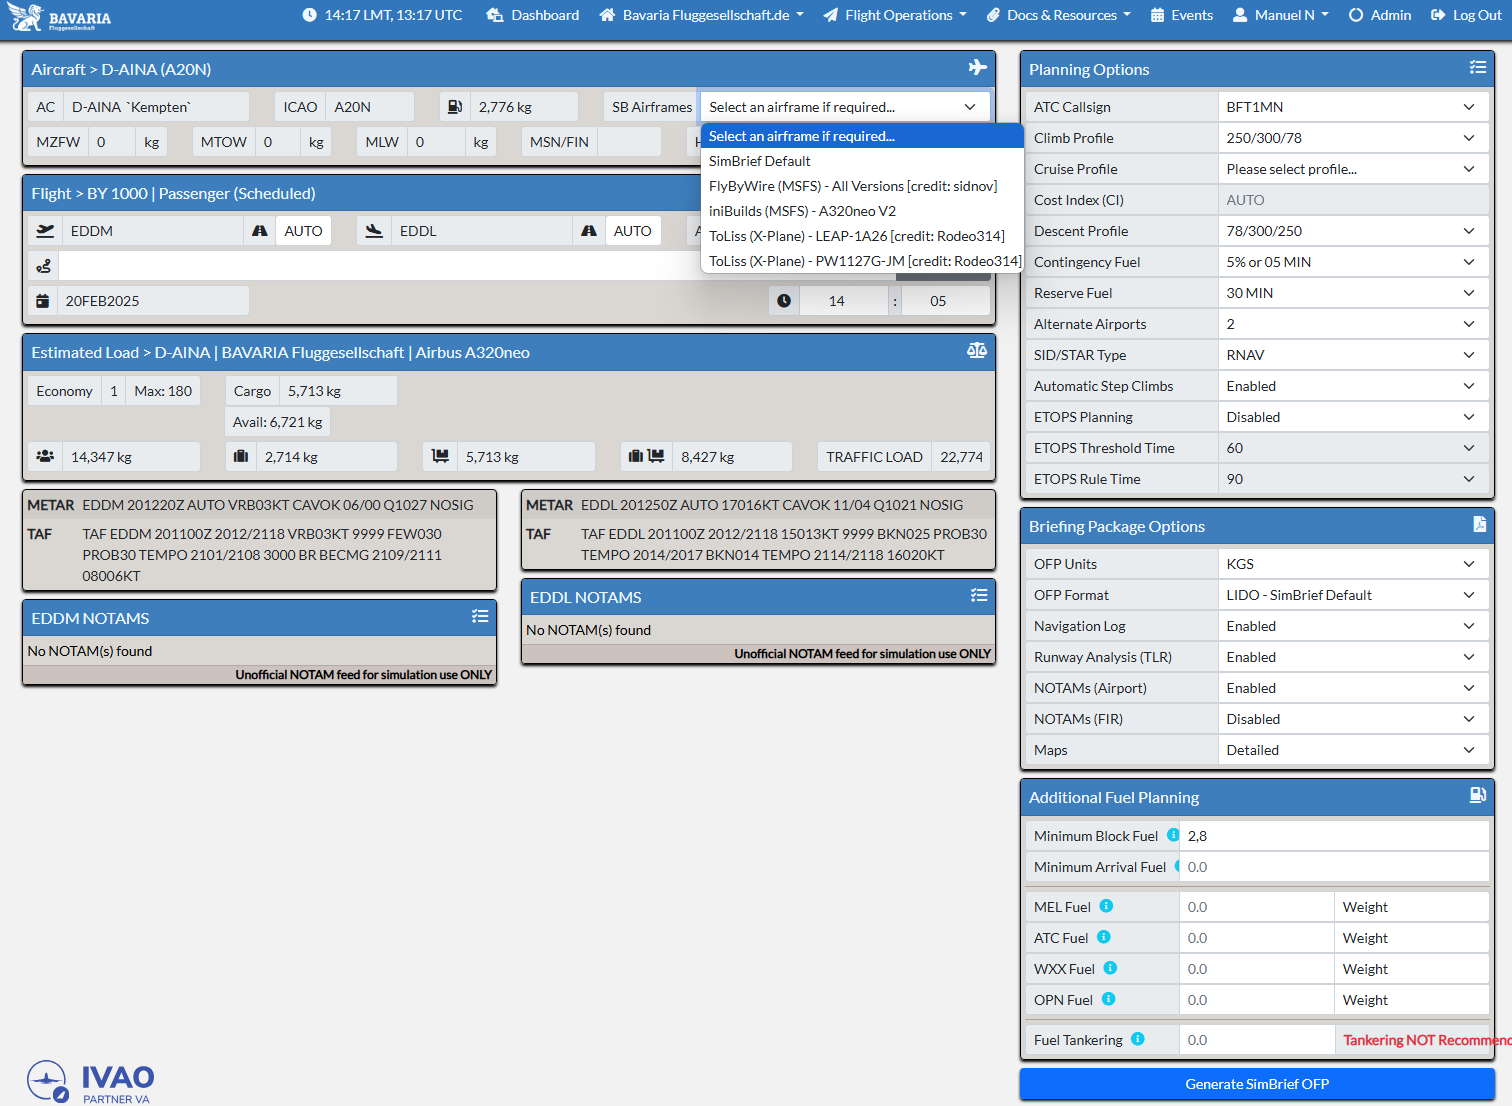The image size is (1512, 1106).
Task: Open the Climb Profile dropdown
Action: [x=1354, y=138]
